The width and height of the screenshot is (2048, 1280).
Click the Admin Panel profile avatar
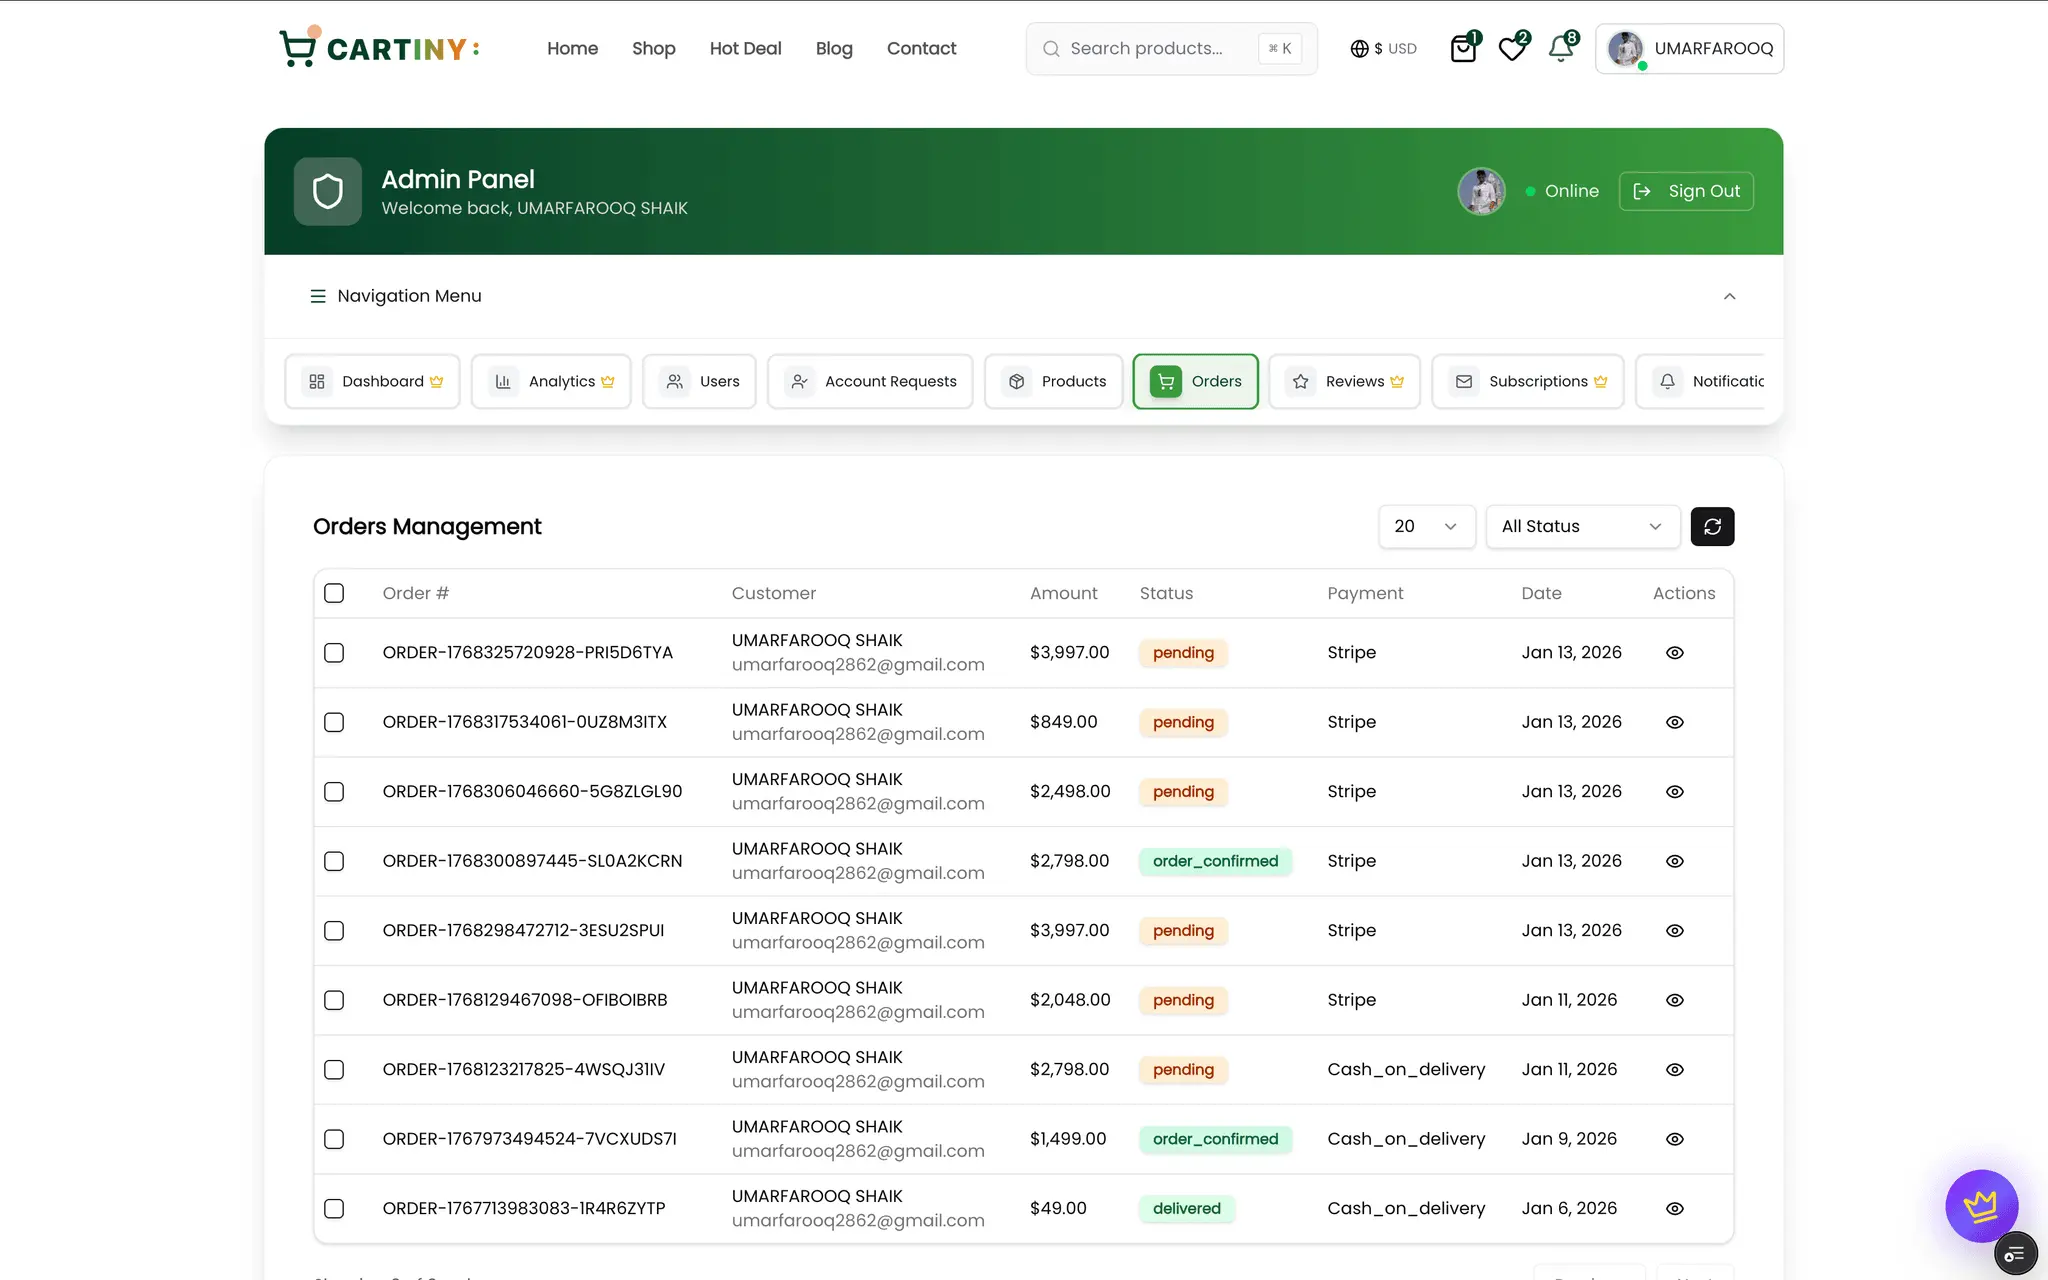(x=1481, y=191)
